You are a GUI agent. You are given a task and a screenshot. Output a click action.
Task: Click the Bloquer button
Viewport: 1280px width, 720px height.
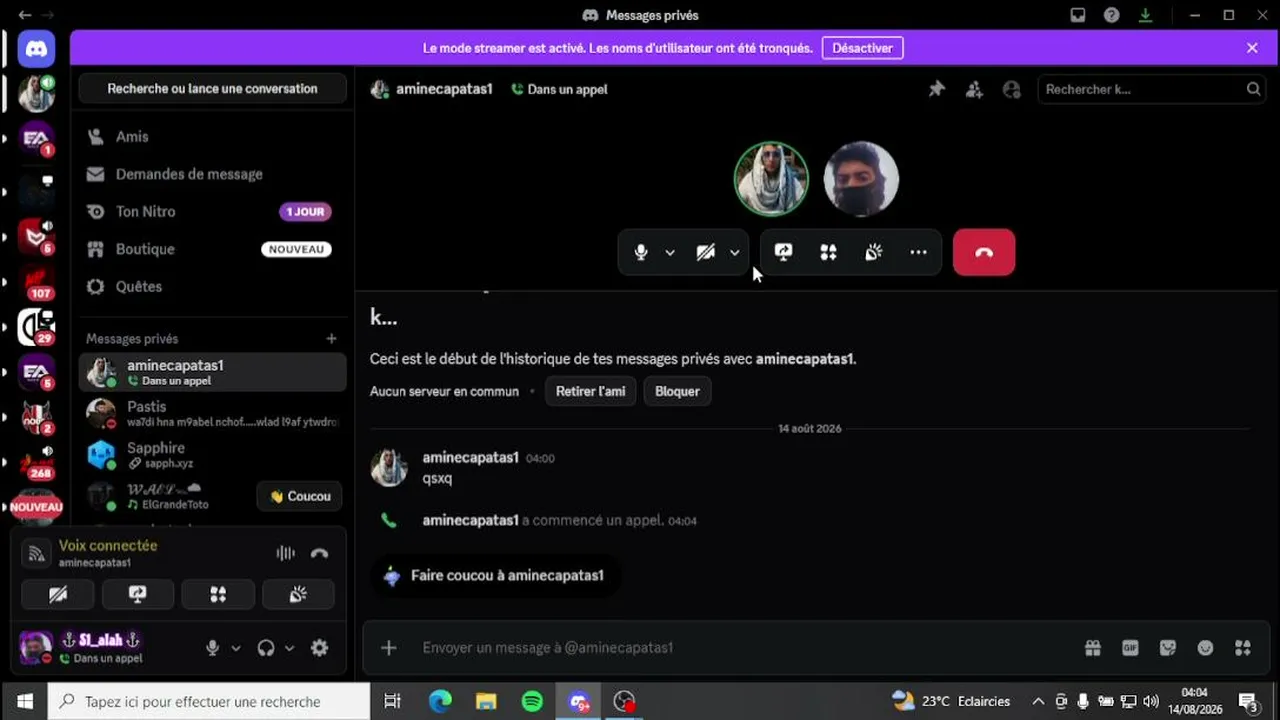[677, 391]
